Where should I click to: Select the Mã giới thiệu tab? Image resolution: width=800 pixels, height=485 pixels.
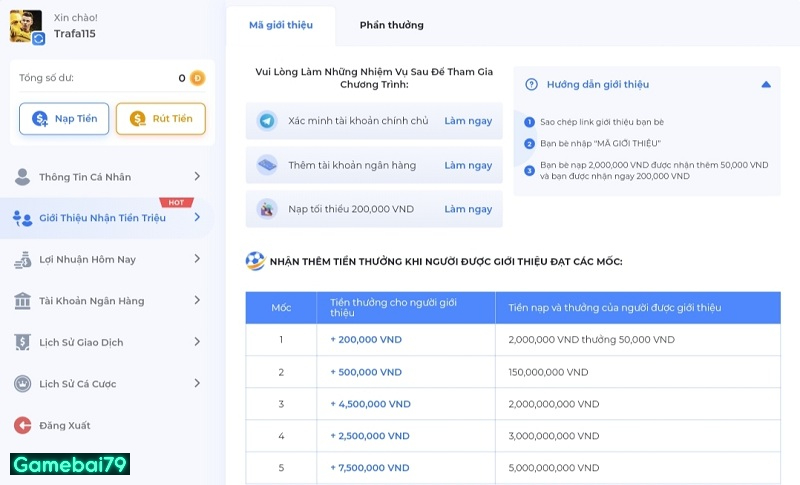pyautogui.click(x=280, y=25)
